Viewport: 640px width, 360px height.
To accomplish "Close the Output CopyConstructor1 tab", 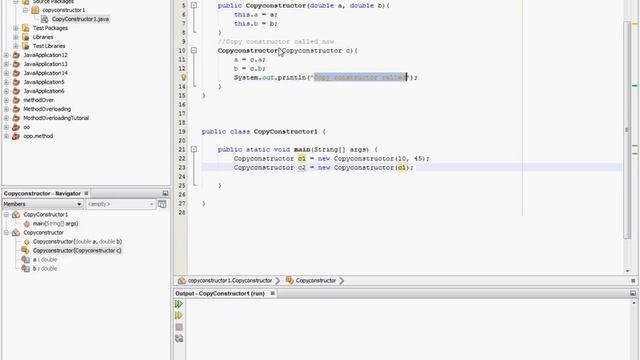I will (273, 293).
